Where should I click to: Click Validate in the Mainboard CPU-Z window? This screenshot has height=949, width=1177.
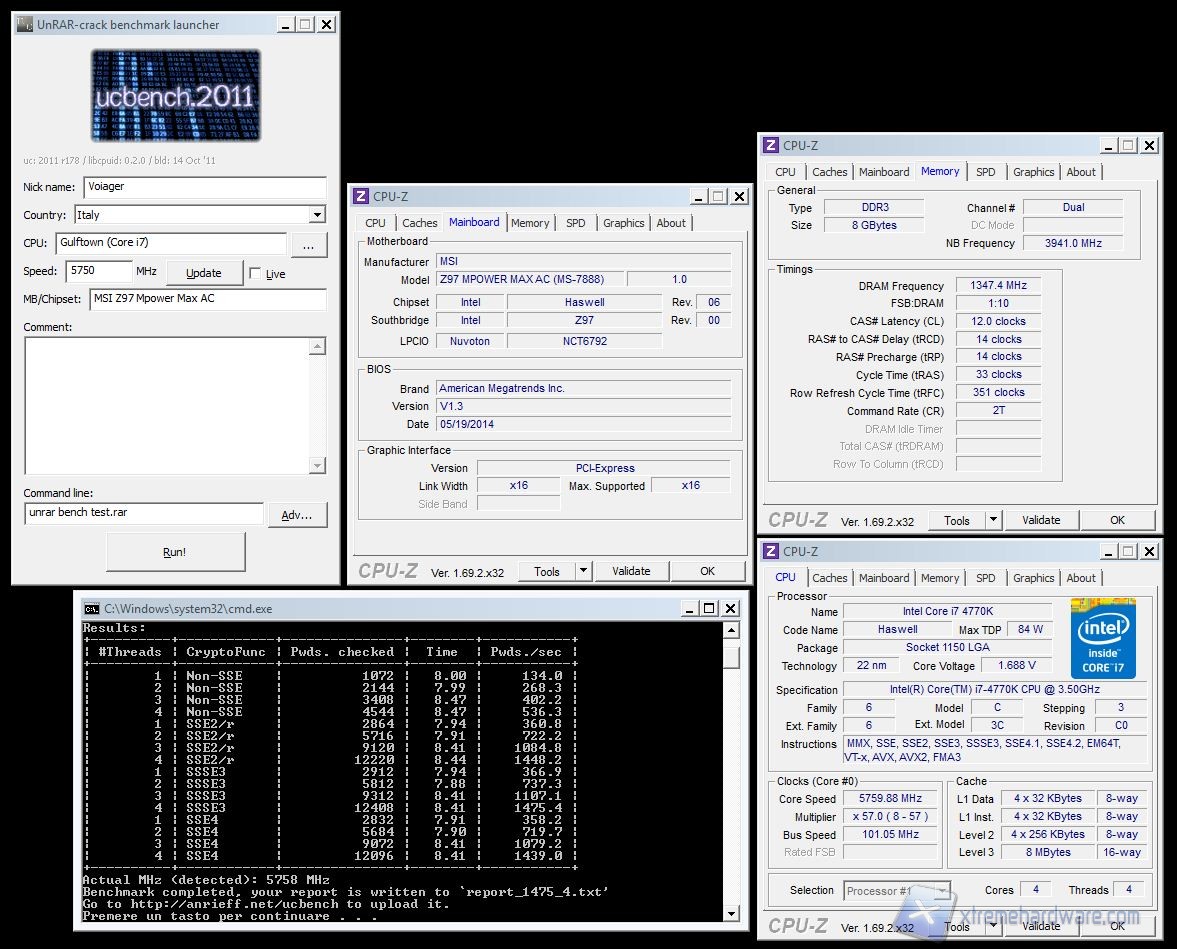[631, 572]
